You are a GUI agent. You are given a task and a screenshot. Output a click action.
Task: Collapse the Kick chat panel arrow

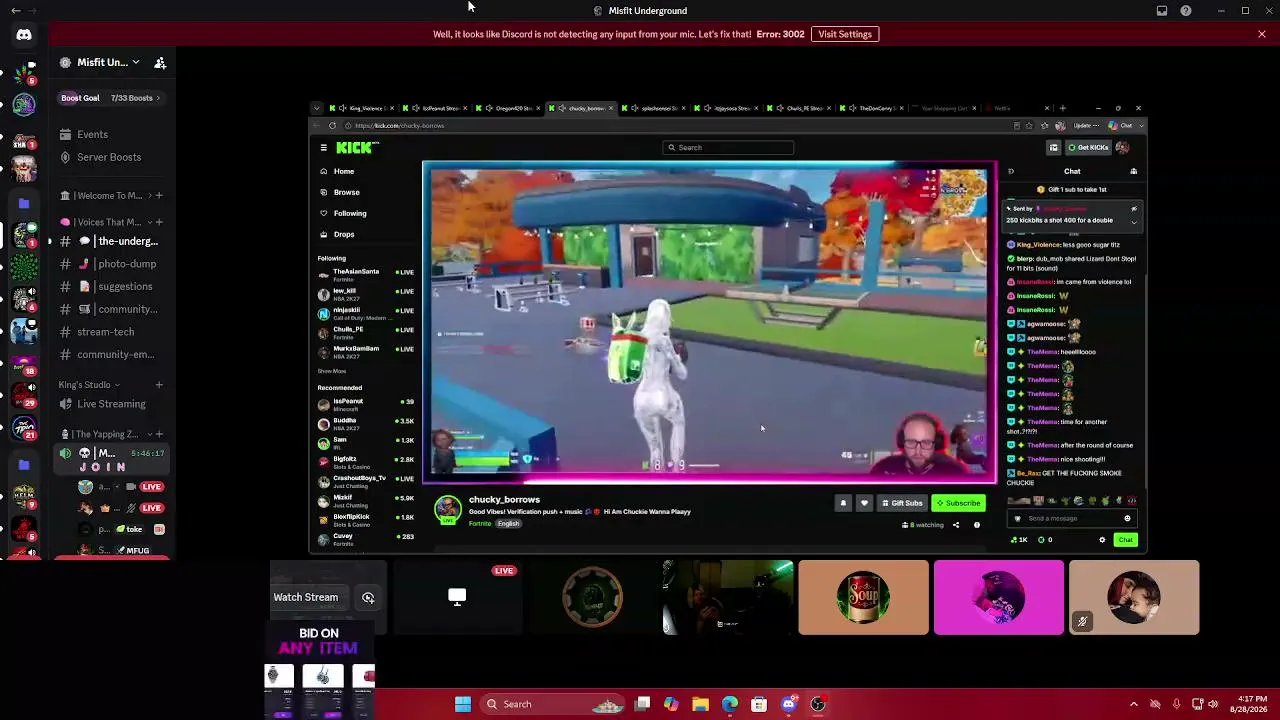pos(1011,172)
